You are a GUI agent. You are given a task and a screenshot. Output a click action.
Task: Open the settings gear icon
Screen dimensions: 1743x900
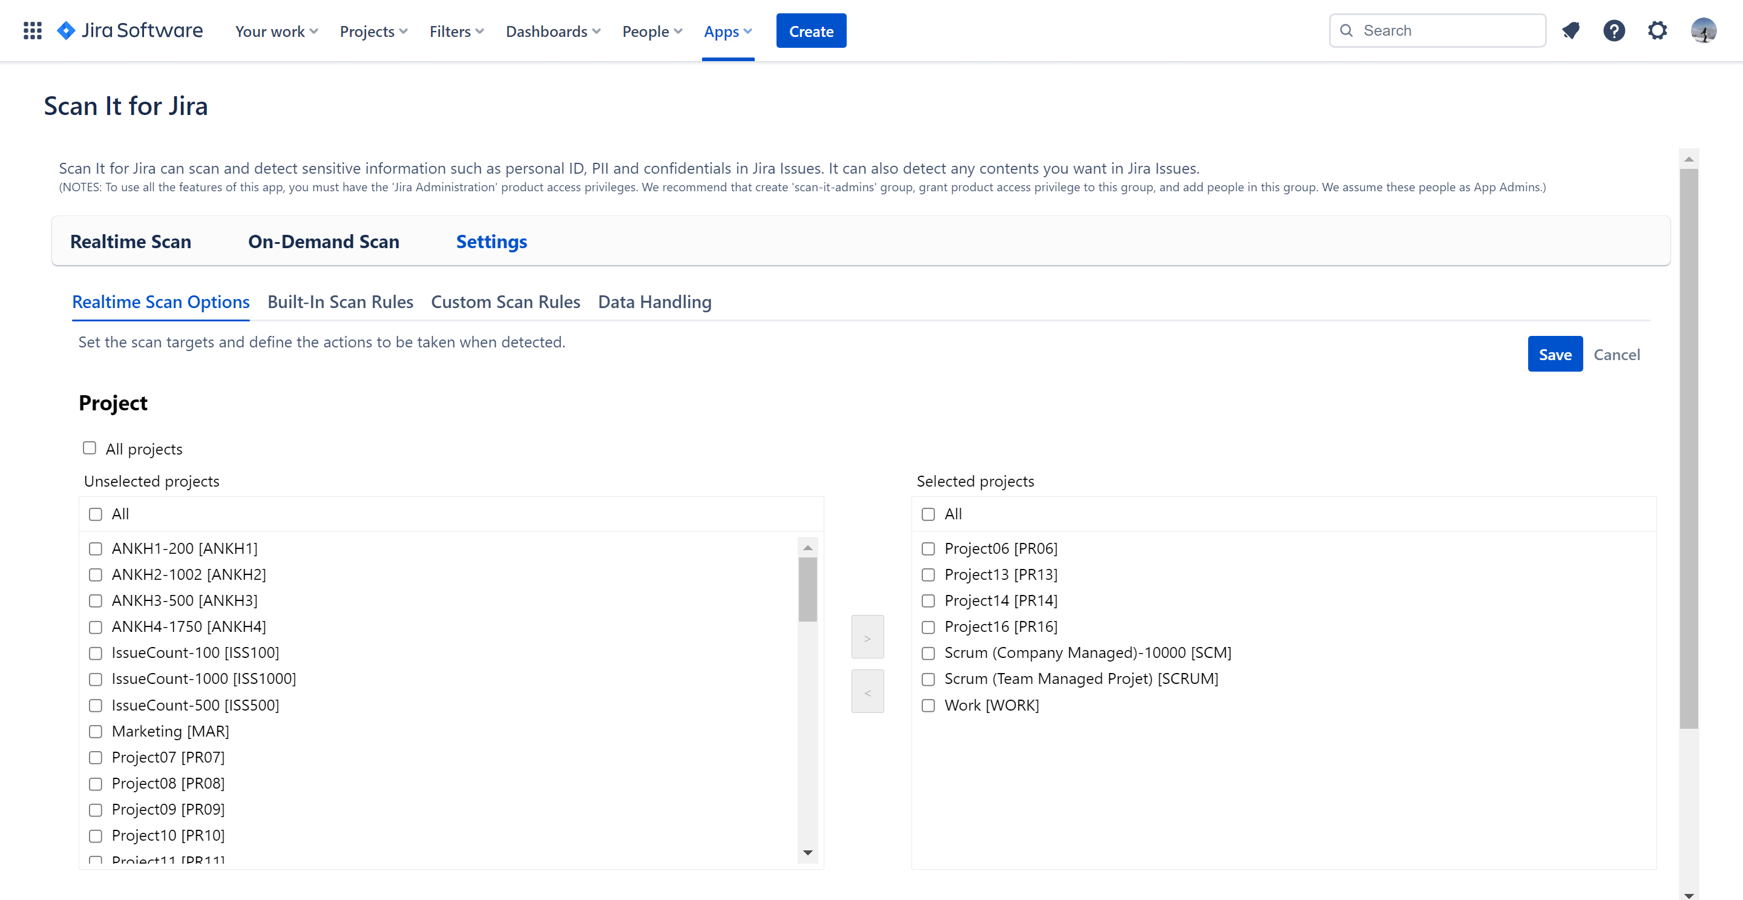1657,31
